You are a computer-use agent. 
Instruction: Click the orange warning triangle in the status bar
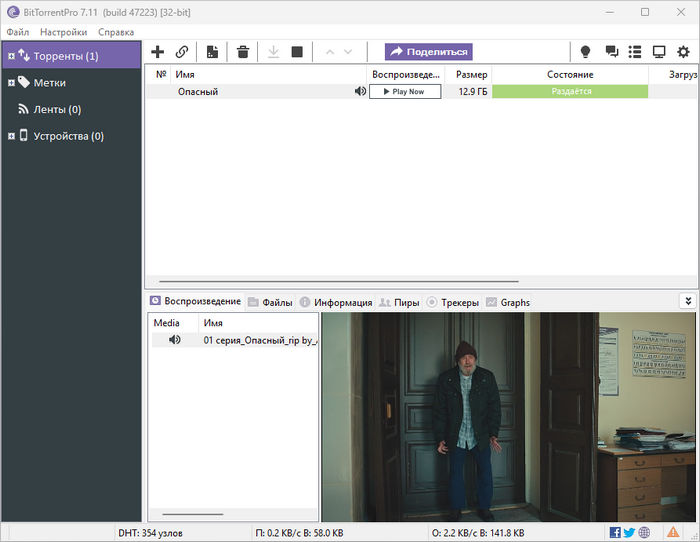[x=675, y=532]
